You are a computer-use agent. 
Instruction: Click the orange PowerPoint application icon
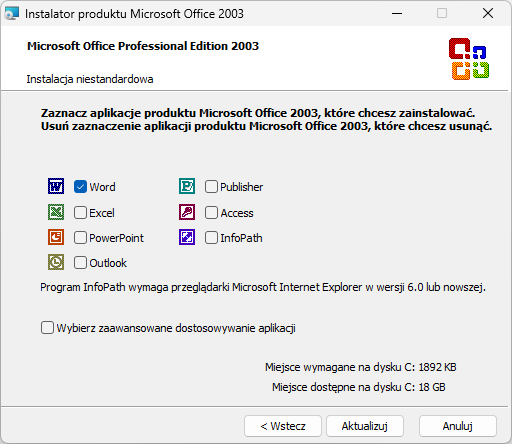[56, 237]
